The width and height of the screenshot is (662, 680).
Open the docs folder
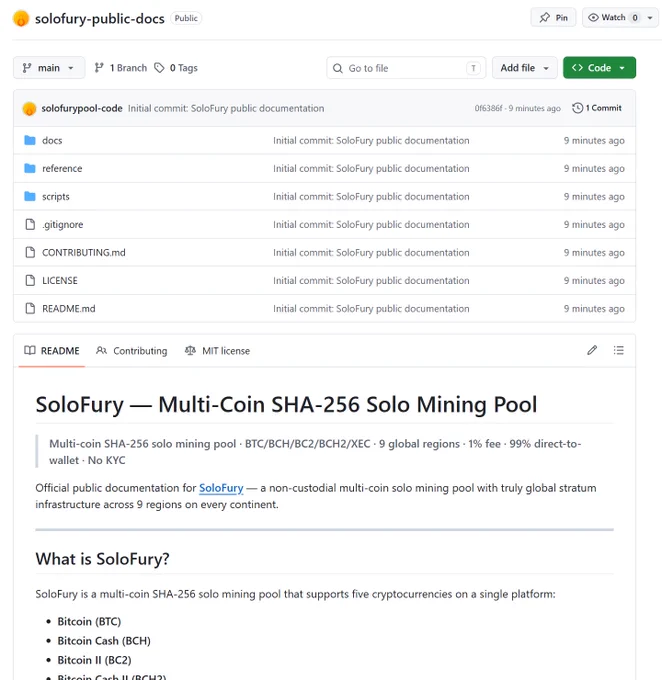[x=52, y=141]
